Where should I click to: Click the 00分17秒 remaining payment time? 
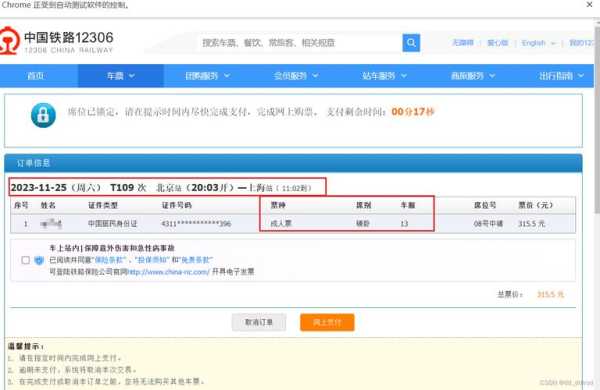(413, 112)
